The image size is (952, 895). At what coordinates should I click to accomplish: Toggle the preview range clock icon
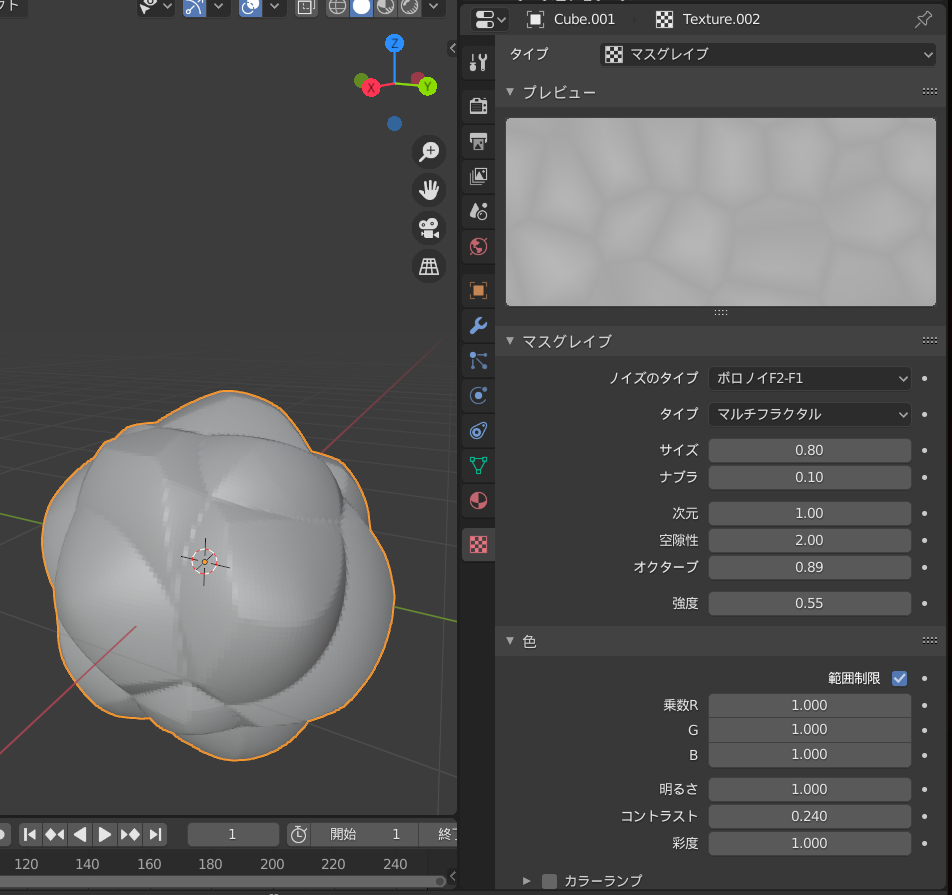tap(298, 834)
